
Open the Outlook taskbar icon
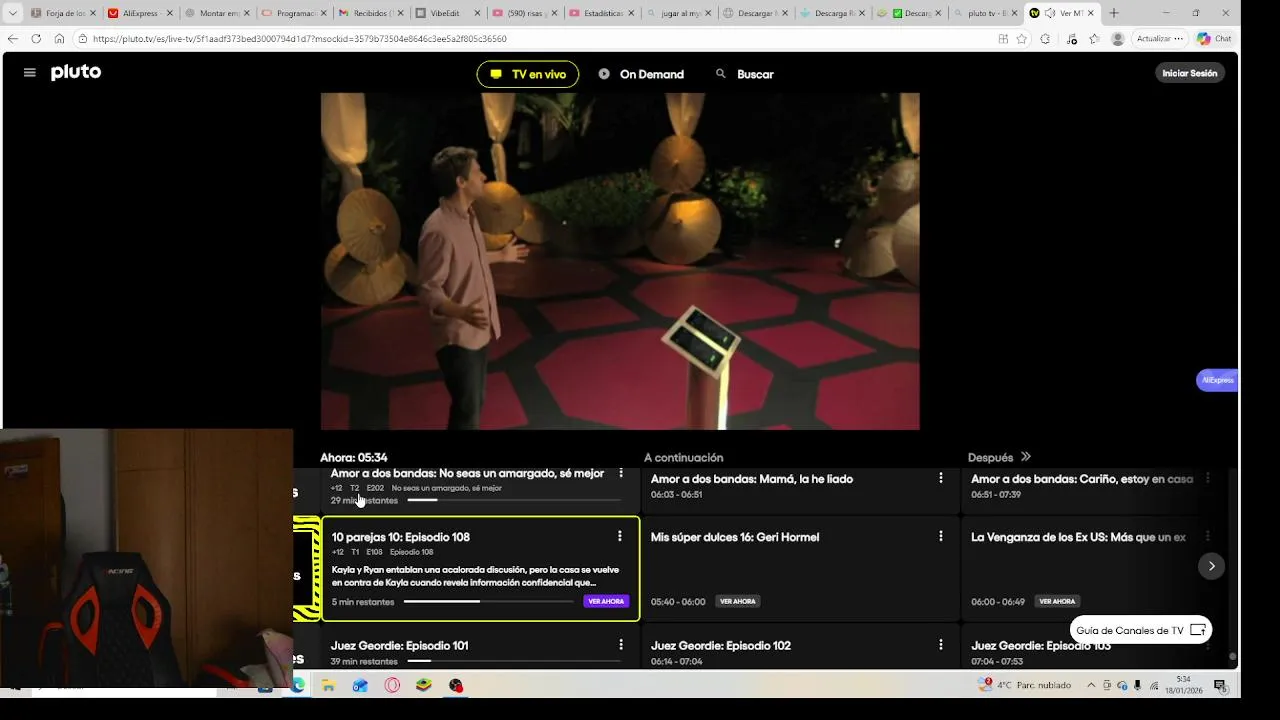tap(360, 686)
